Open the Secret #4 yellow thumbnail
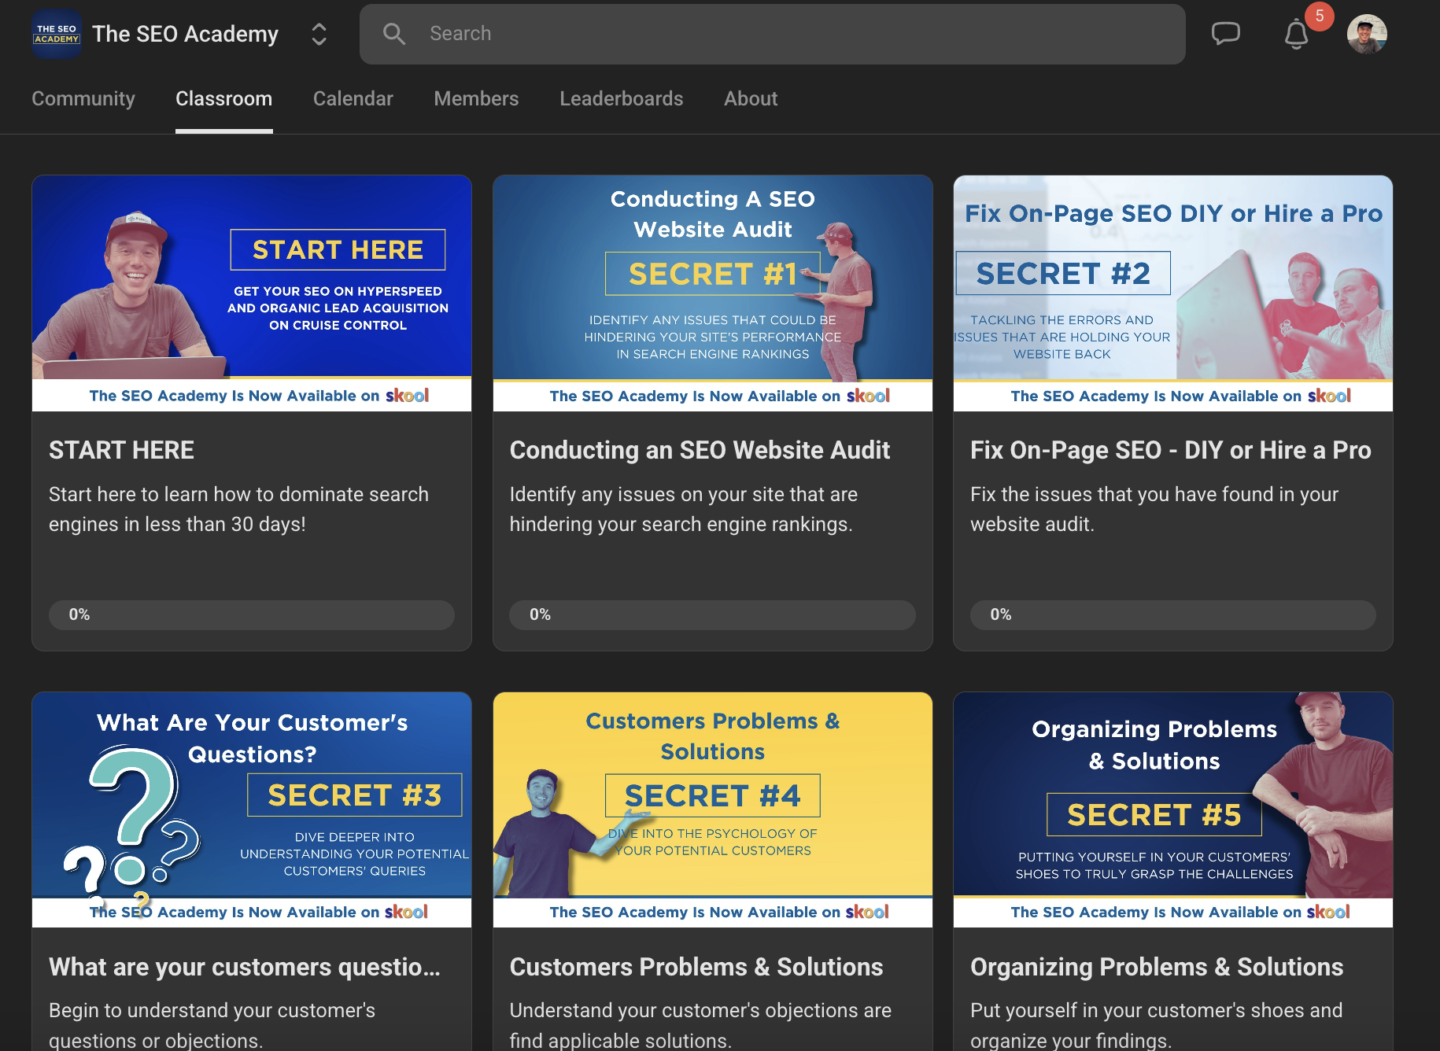Viewport: 1440px width, 1051px height. [713, 810]
